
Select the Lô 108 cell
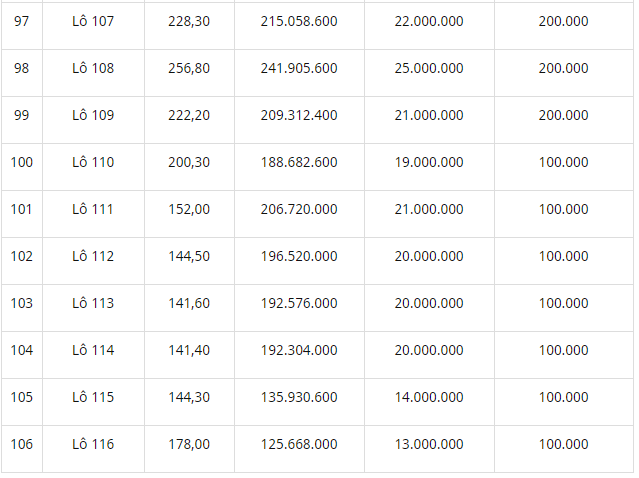coord(93,68)
